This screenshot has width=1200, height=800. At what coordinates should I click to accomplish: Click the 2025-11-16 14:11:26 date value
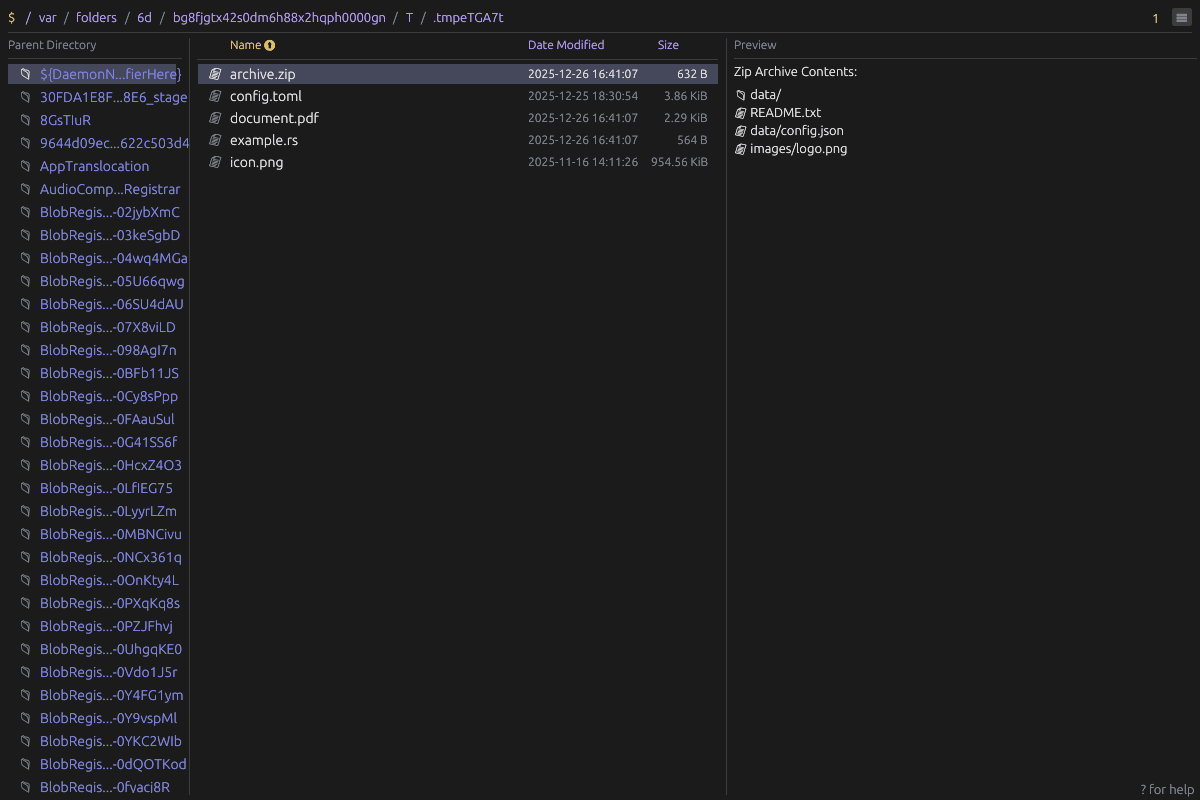pos(583,162)
